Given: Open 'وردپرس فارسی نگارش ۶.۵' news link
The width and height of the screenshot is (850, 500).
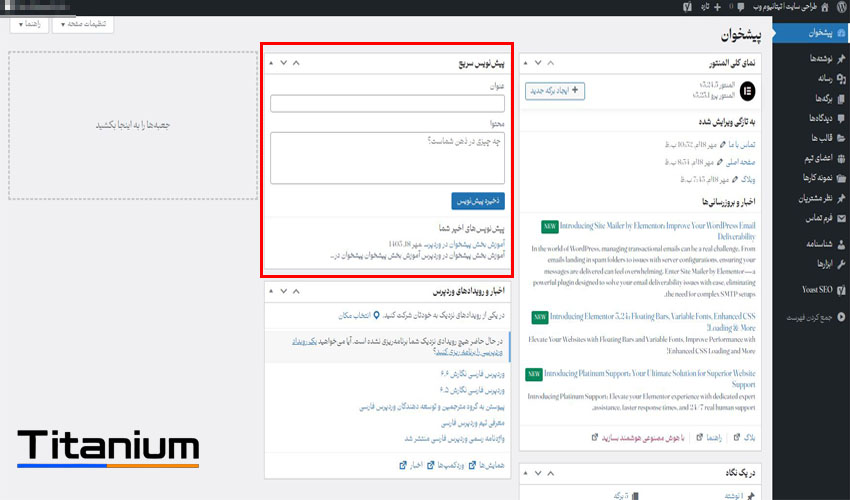Looking at the screenshot, I should point(472,390).
